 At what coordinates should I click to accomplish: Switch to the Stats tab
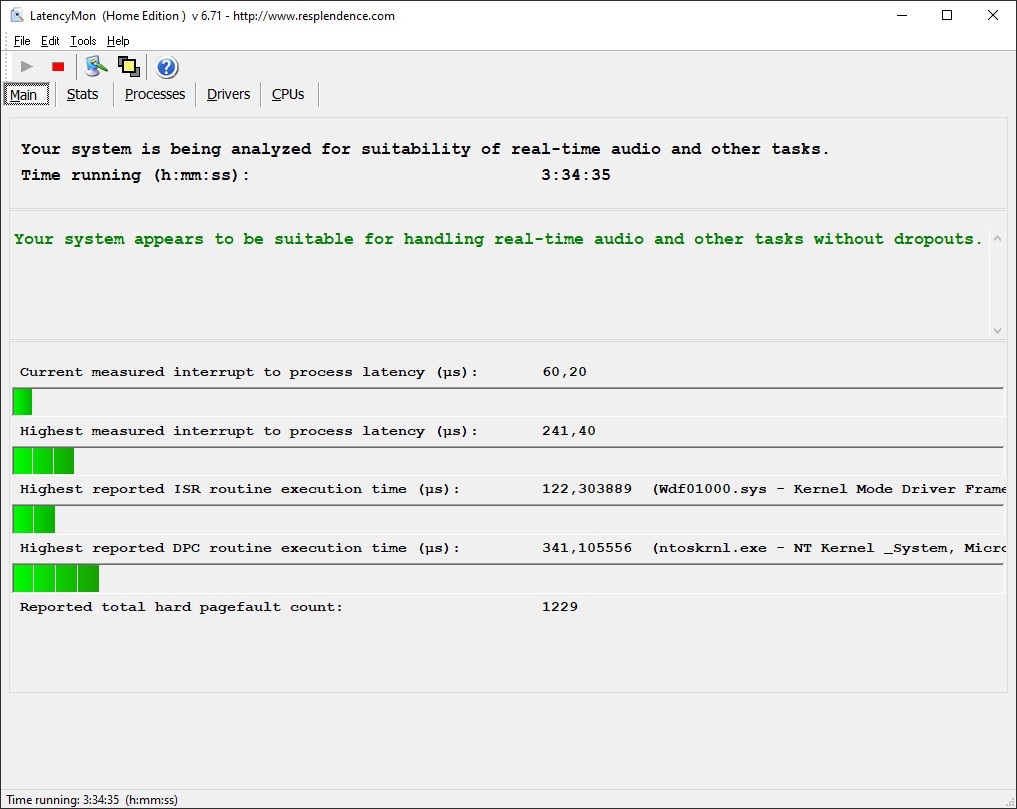pyautogui.click(x=82, y=94)
